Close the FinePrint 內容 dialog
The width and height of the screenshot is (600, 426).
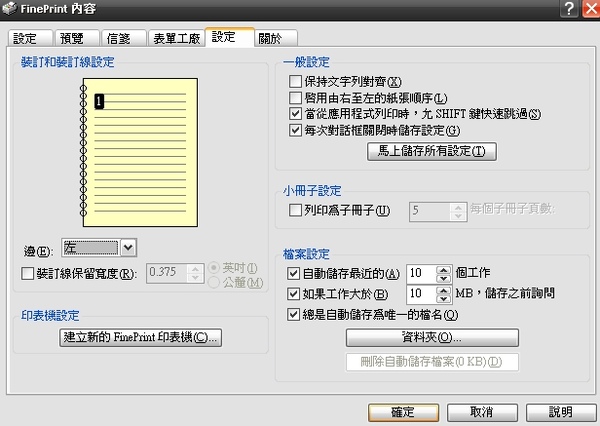click(x=591, y=8)
